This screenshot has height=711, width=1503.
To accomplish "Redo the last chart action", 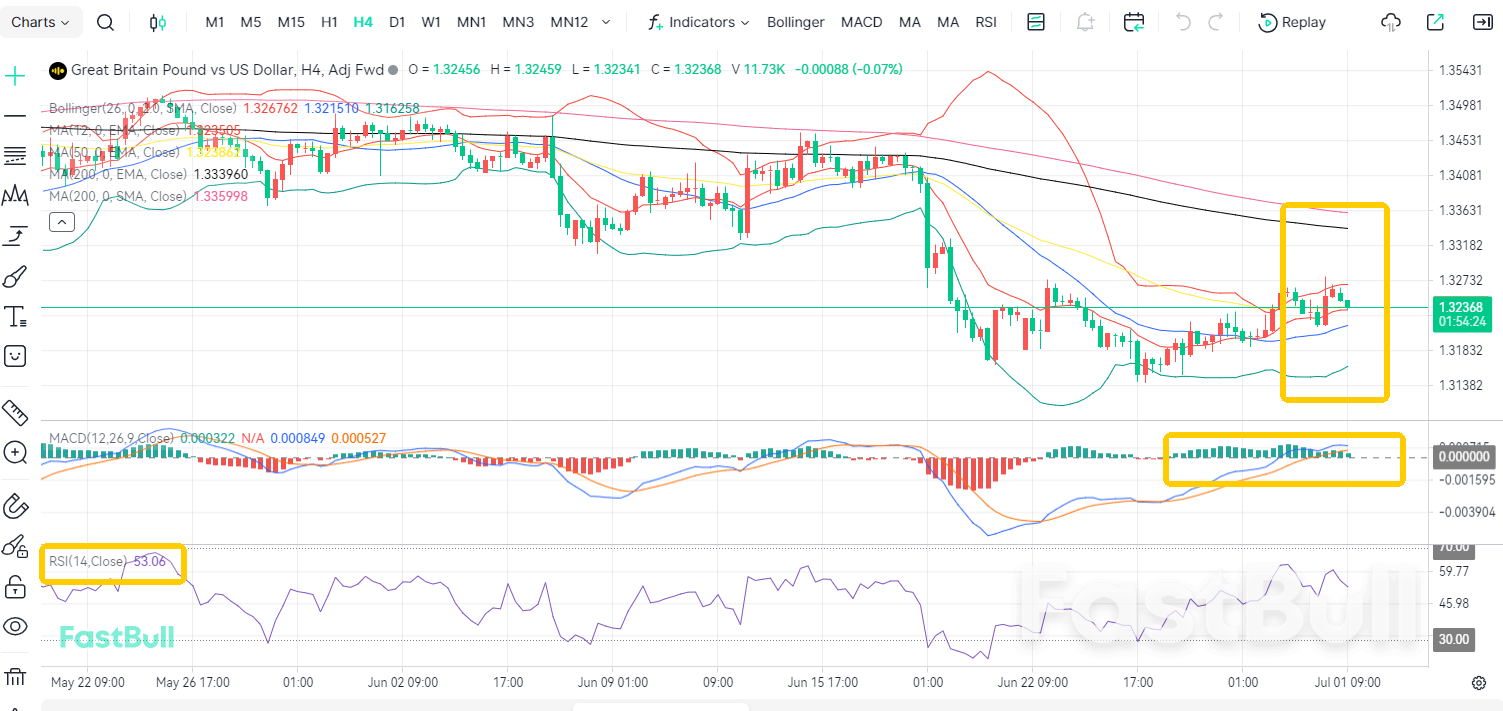I will click(1216, 22).
